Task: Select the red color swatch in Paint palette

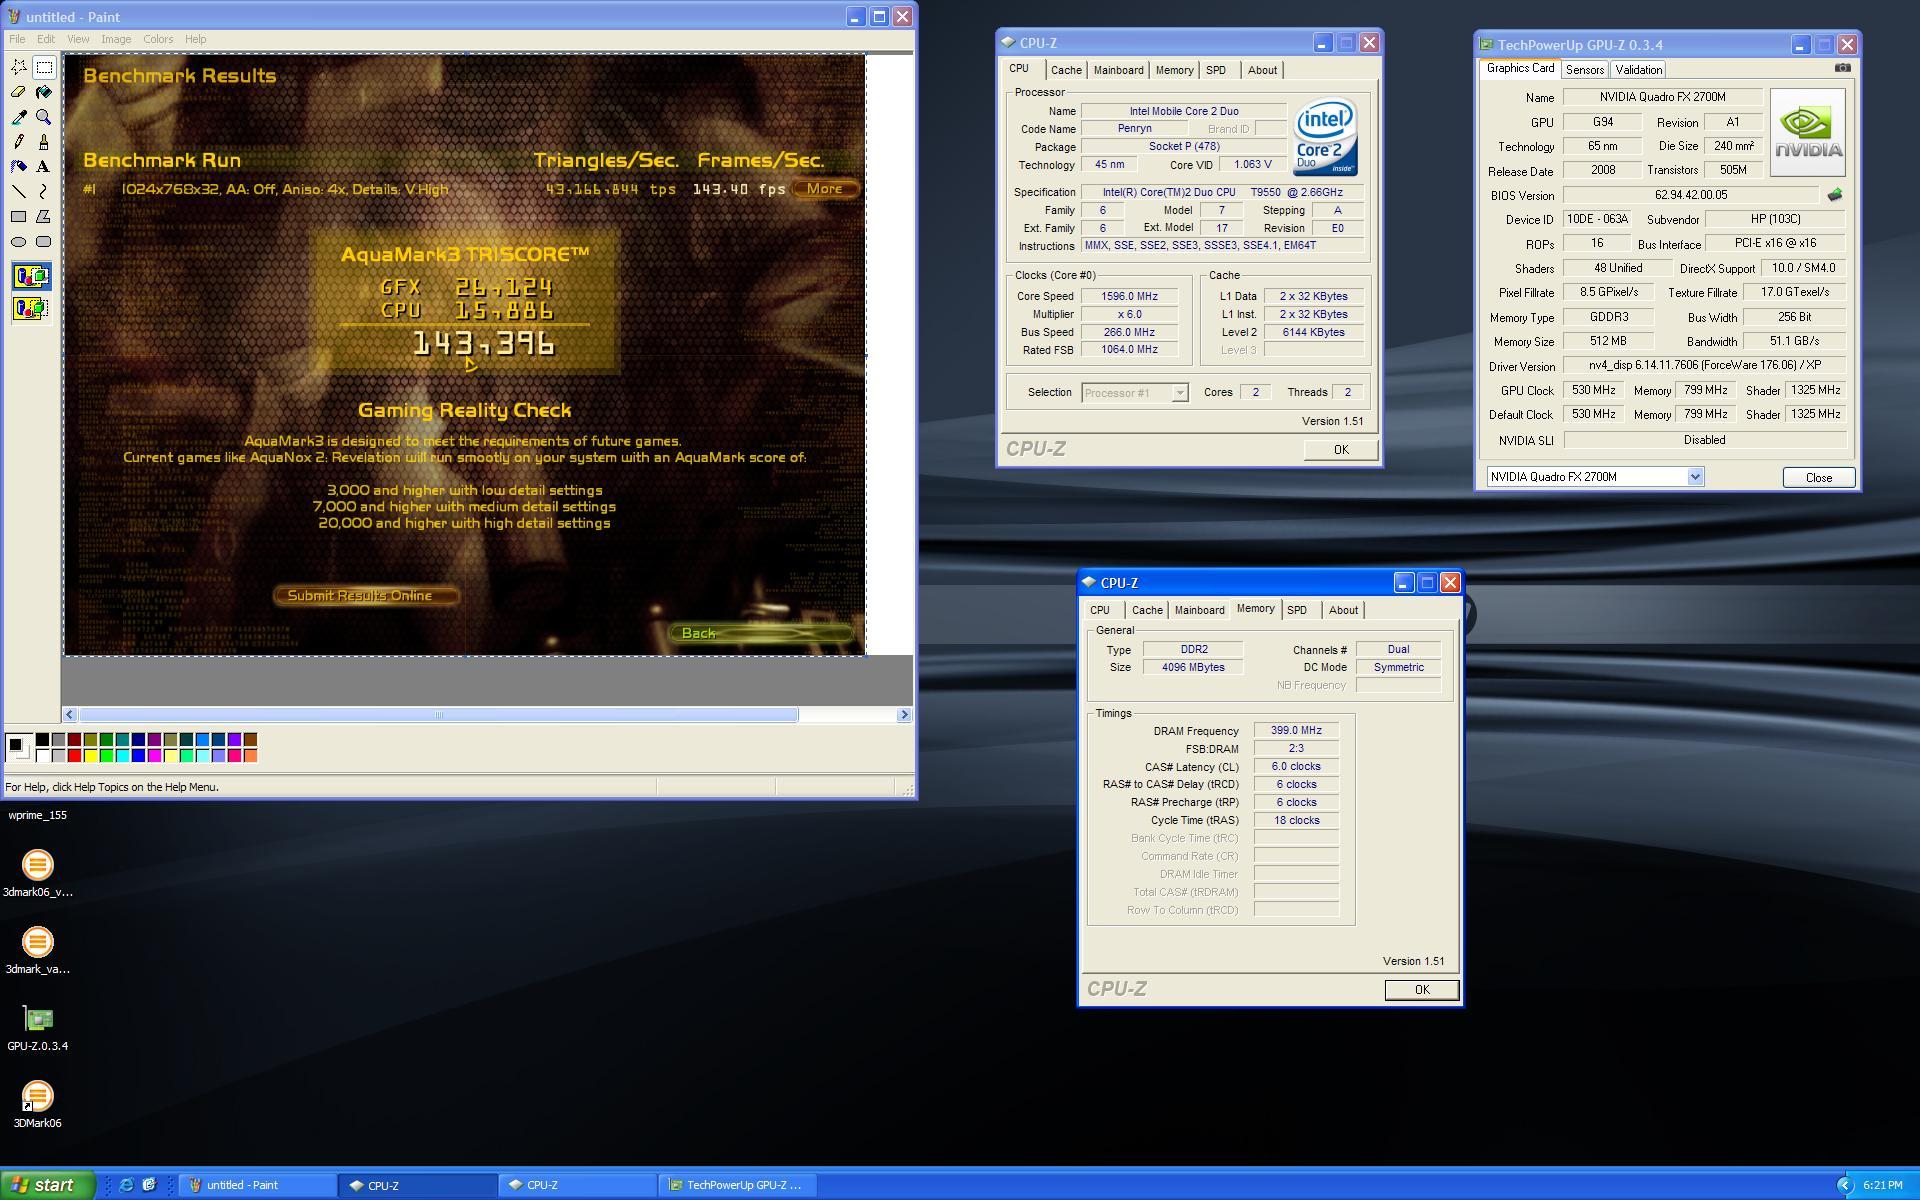Action: tap(75, 756)
